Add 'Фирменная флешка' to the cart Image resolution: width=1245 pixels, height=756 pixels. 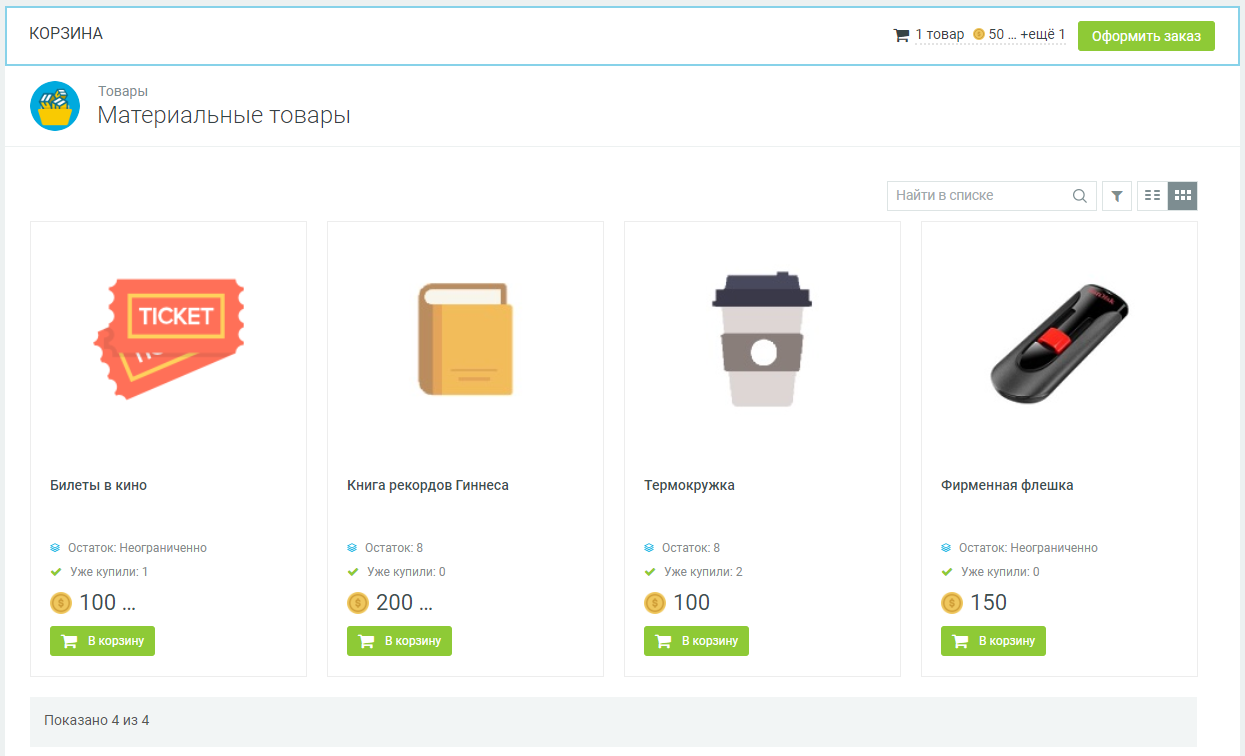tap(993, 641)
